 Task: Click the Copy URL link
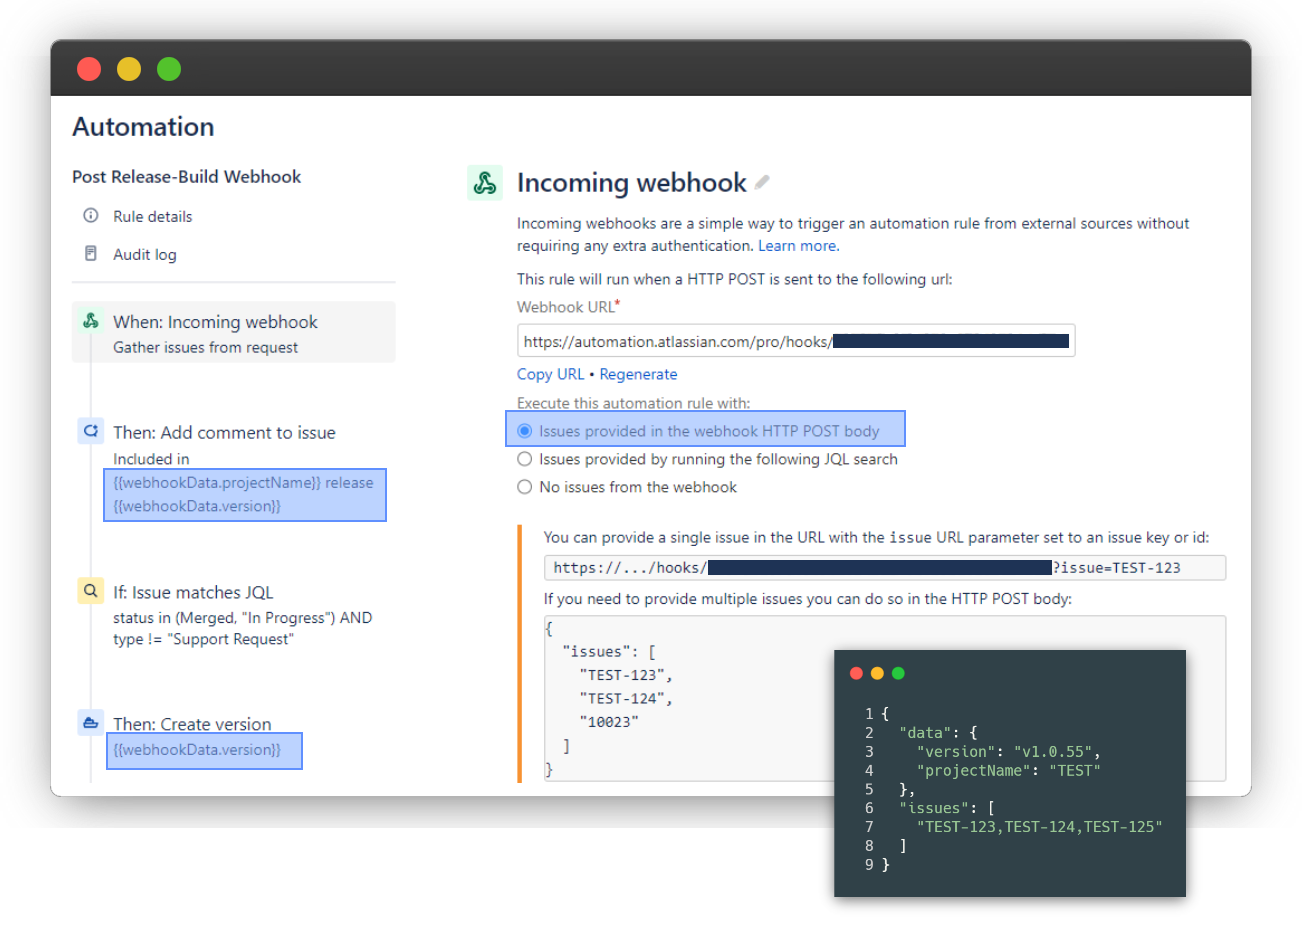coord(550,374)
